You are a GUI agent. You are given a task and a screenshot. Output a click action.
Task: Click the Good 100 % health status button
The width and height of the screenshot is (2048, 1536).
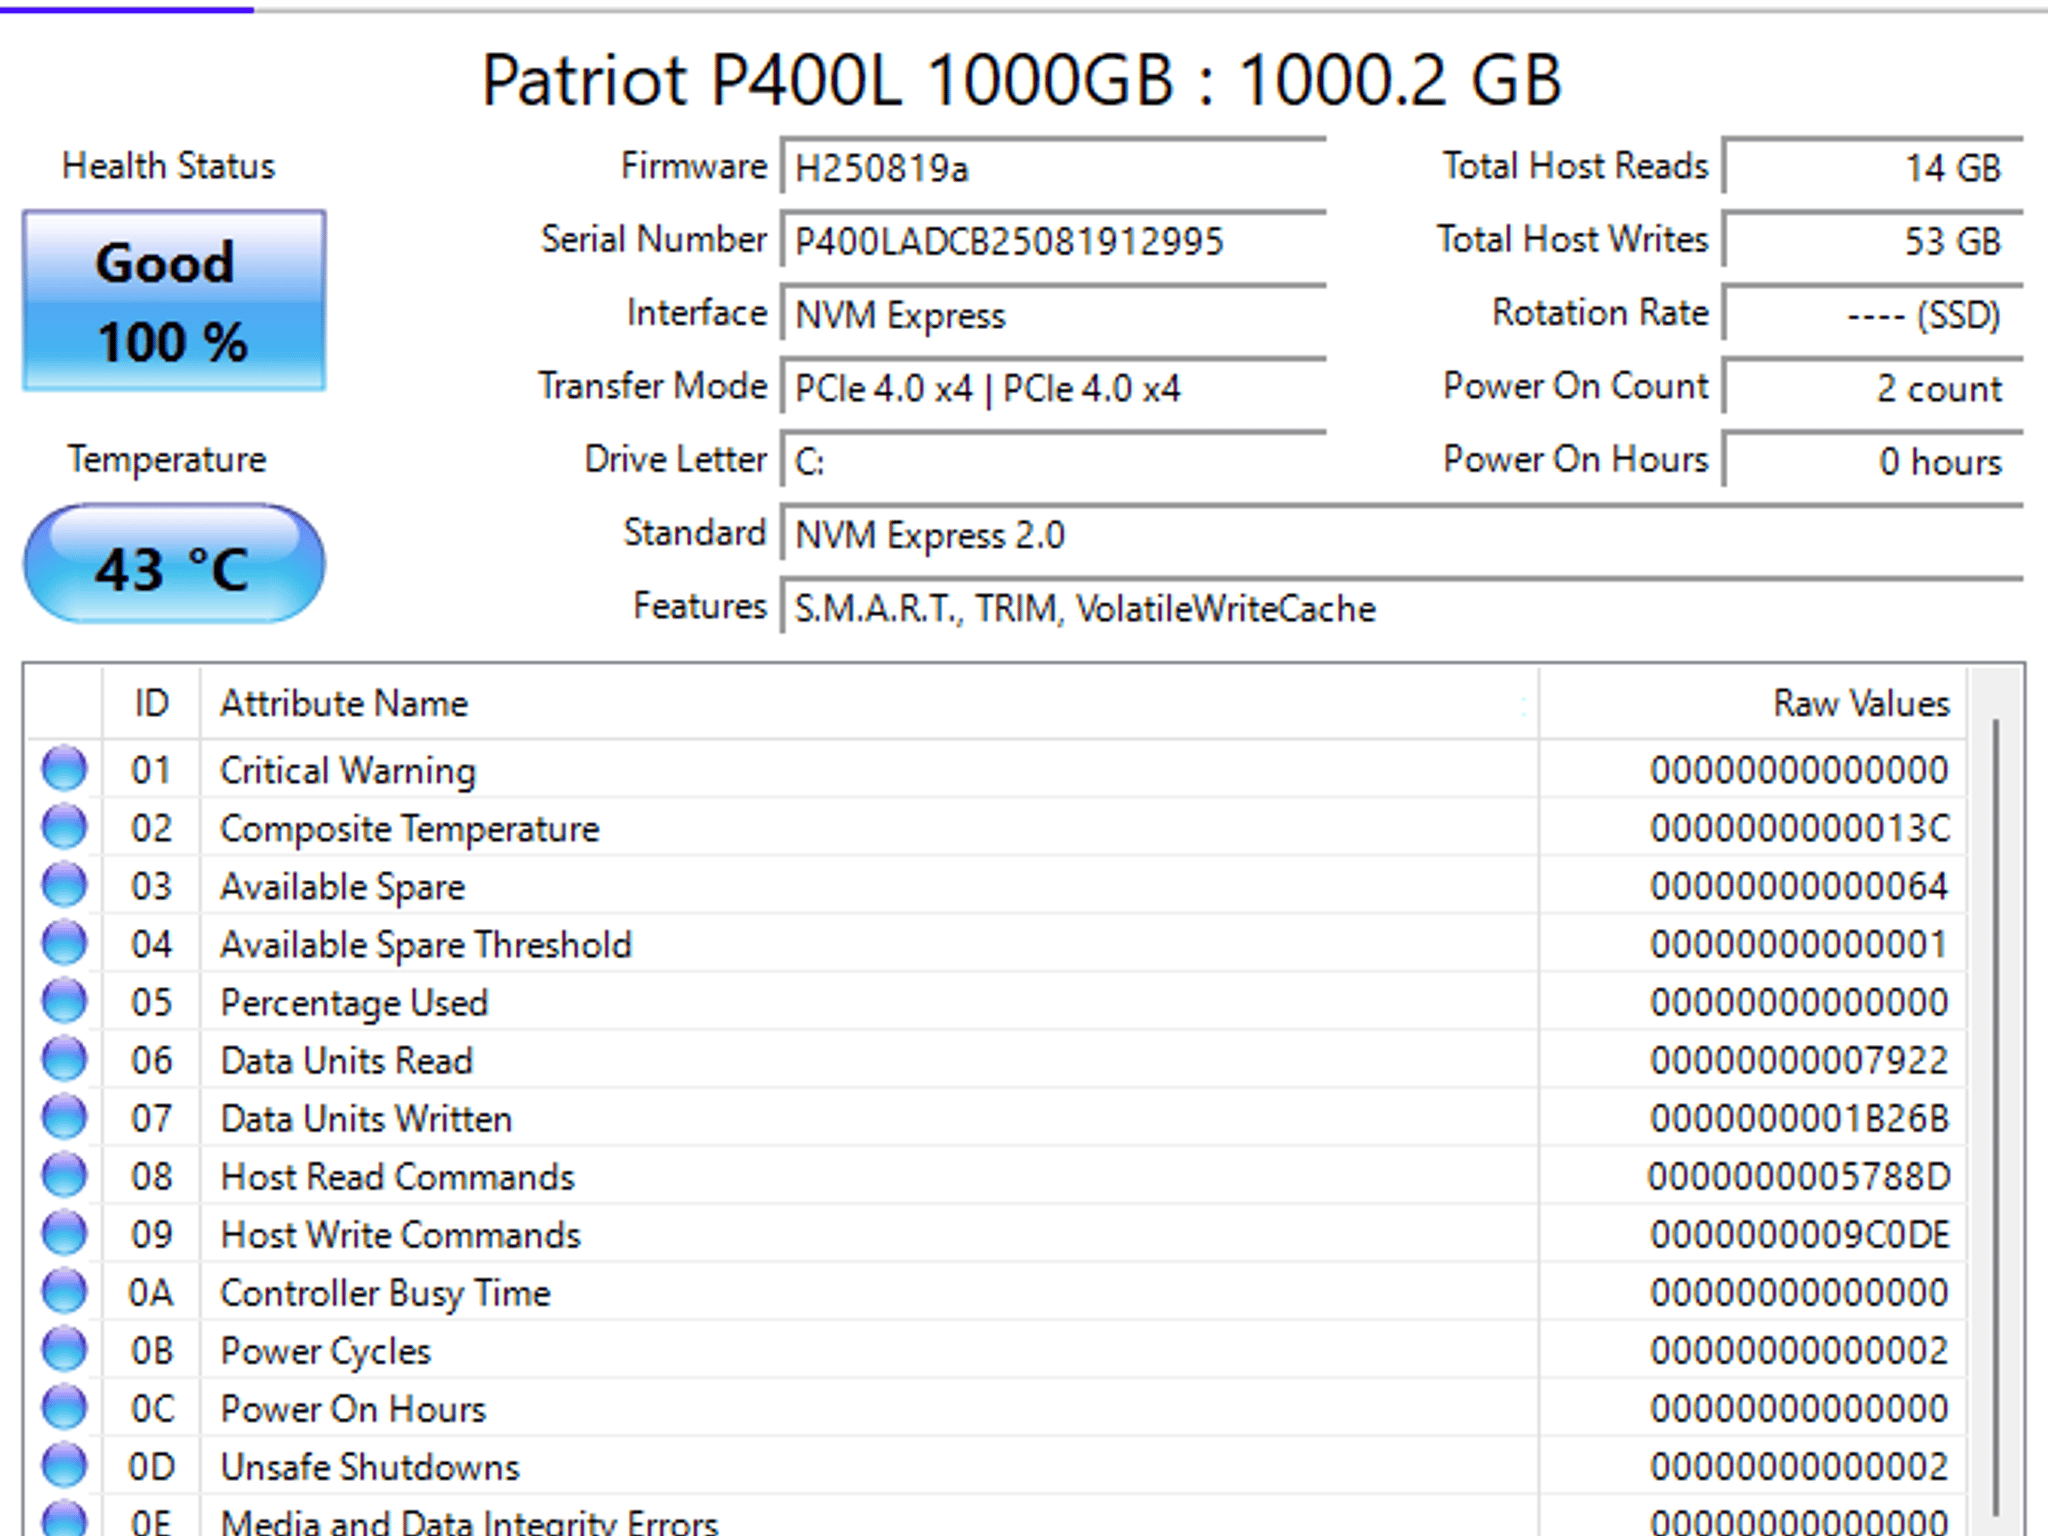174,300
